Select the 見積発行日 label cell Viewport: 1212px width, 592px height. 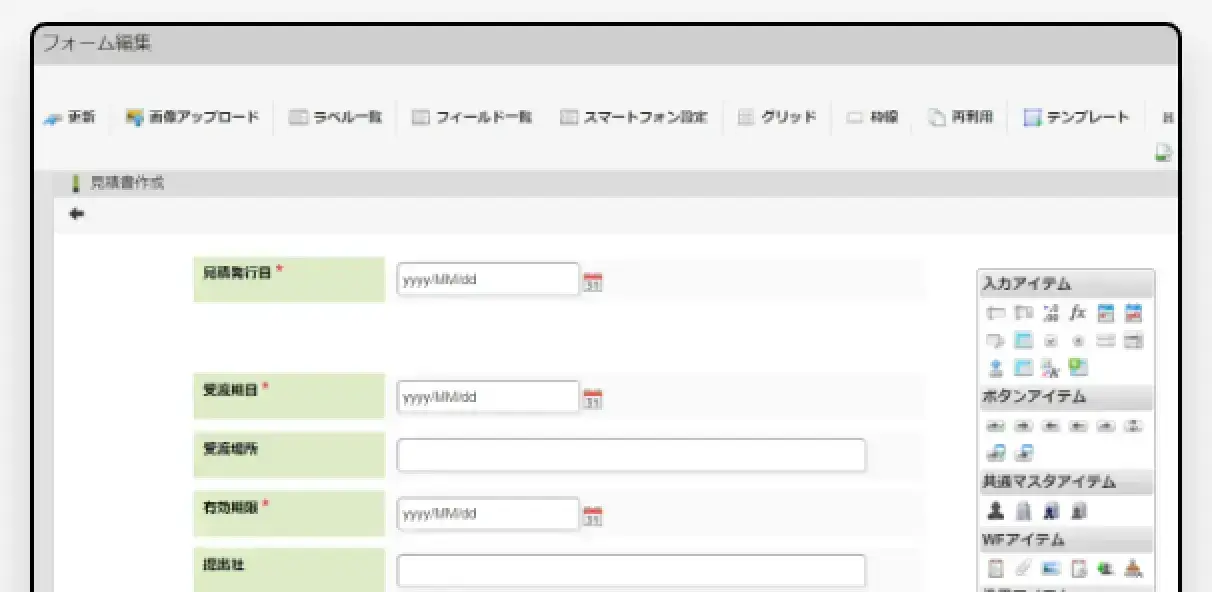tap(289, 279)
